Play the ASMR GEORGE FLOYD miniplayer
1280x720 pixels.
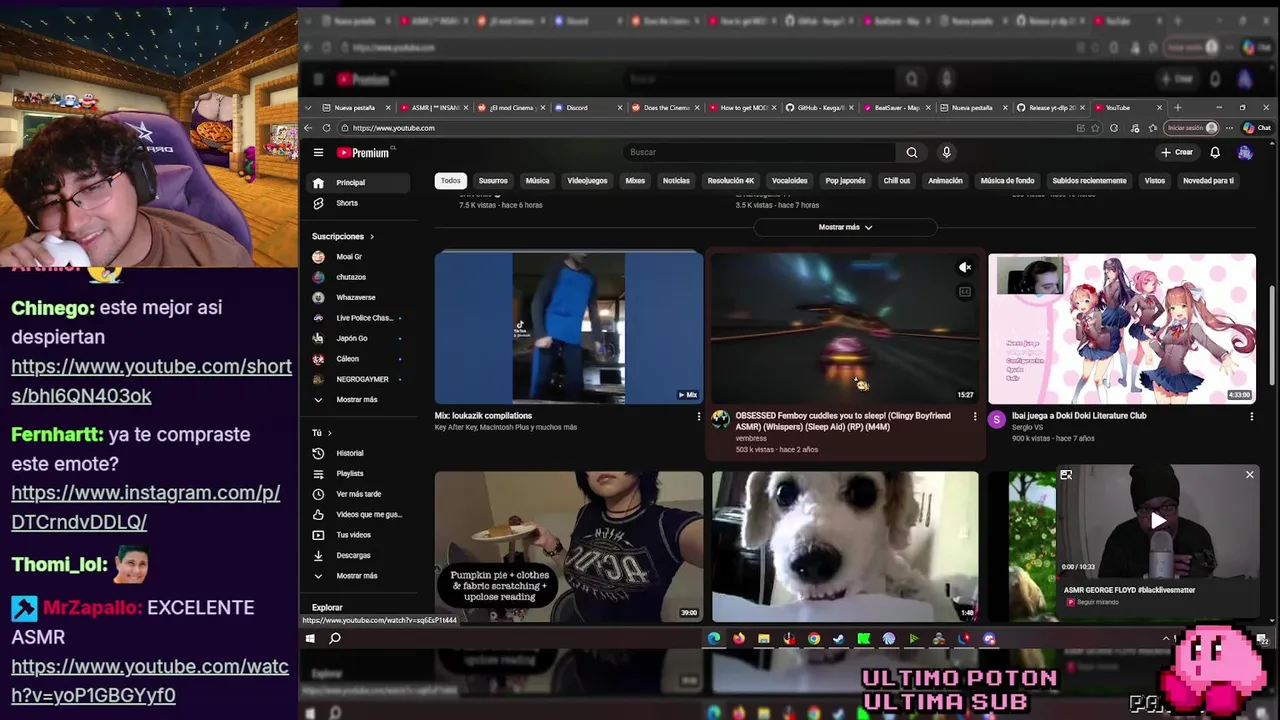point(1157,520)
